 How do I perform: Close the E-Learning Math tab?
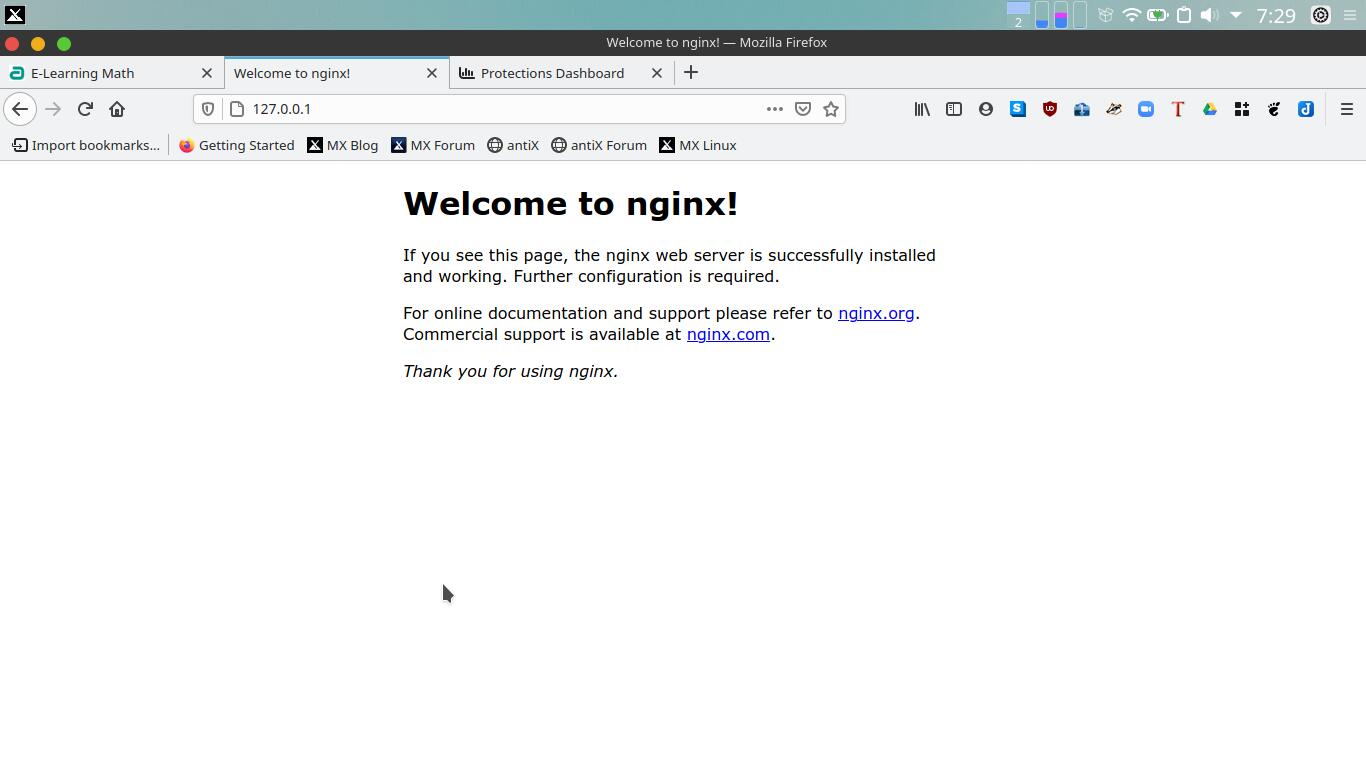pyautogui.click(x=207, y=73)
